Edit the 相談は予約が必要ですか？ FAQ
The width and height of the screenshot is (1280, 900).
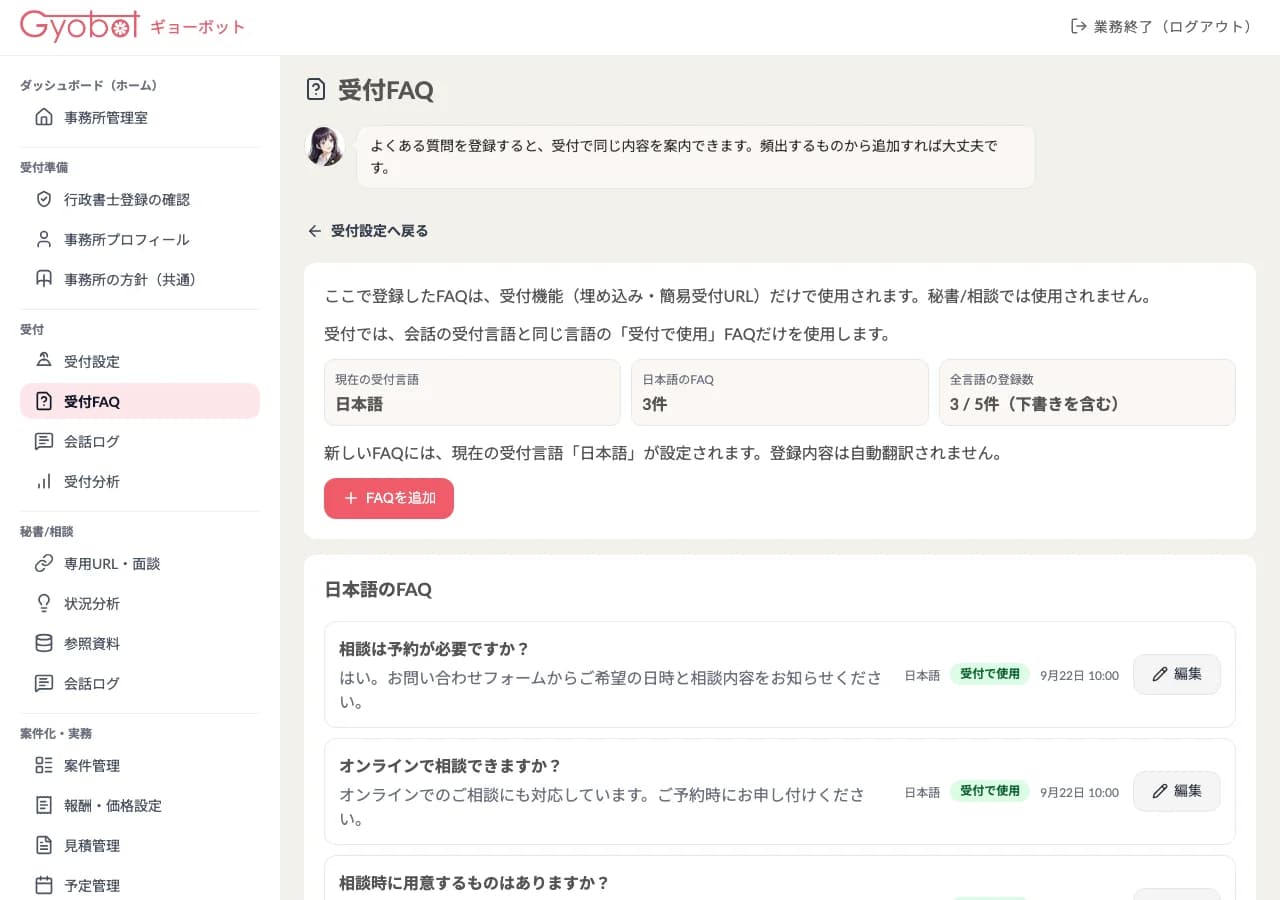pos(1176,674)
